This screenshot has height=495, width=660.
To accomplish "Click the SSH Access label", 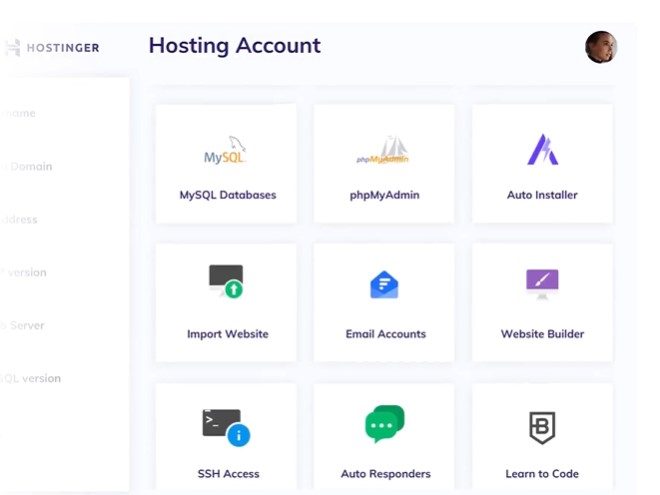I will 228,474.
